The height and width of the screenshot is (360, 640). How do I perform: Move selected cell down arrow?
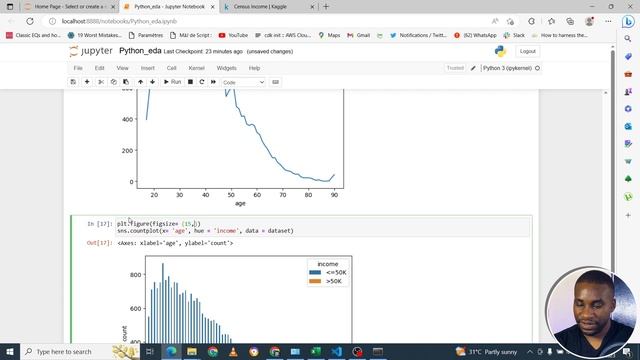[x=152, y=82]
